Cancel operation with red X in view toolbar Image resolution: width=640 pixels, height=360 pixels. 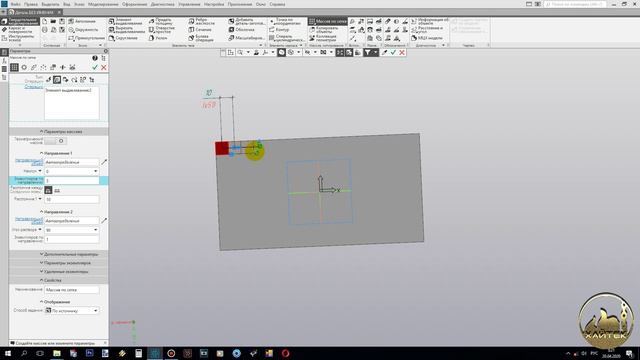pos(402,53)
